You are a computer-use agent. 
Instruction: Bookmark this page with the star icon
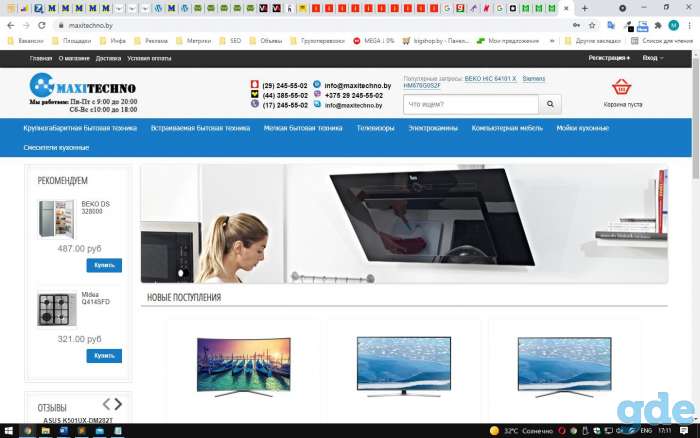[x=592, y=25]
